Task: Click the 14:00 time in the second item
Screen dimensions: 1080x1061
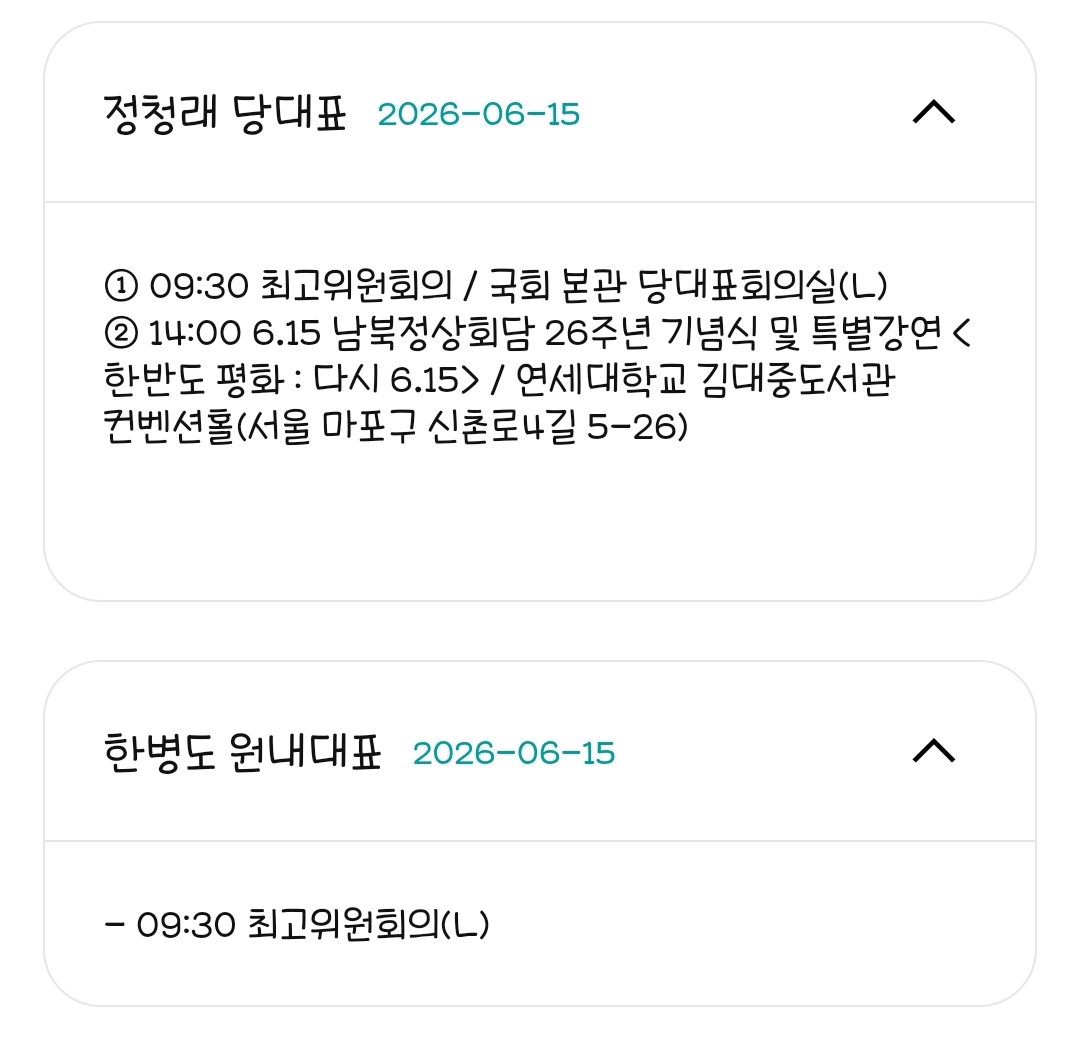Action: point(195,333)
